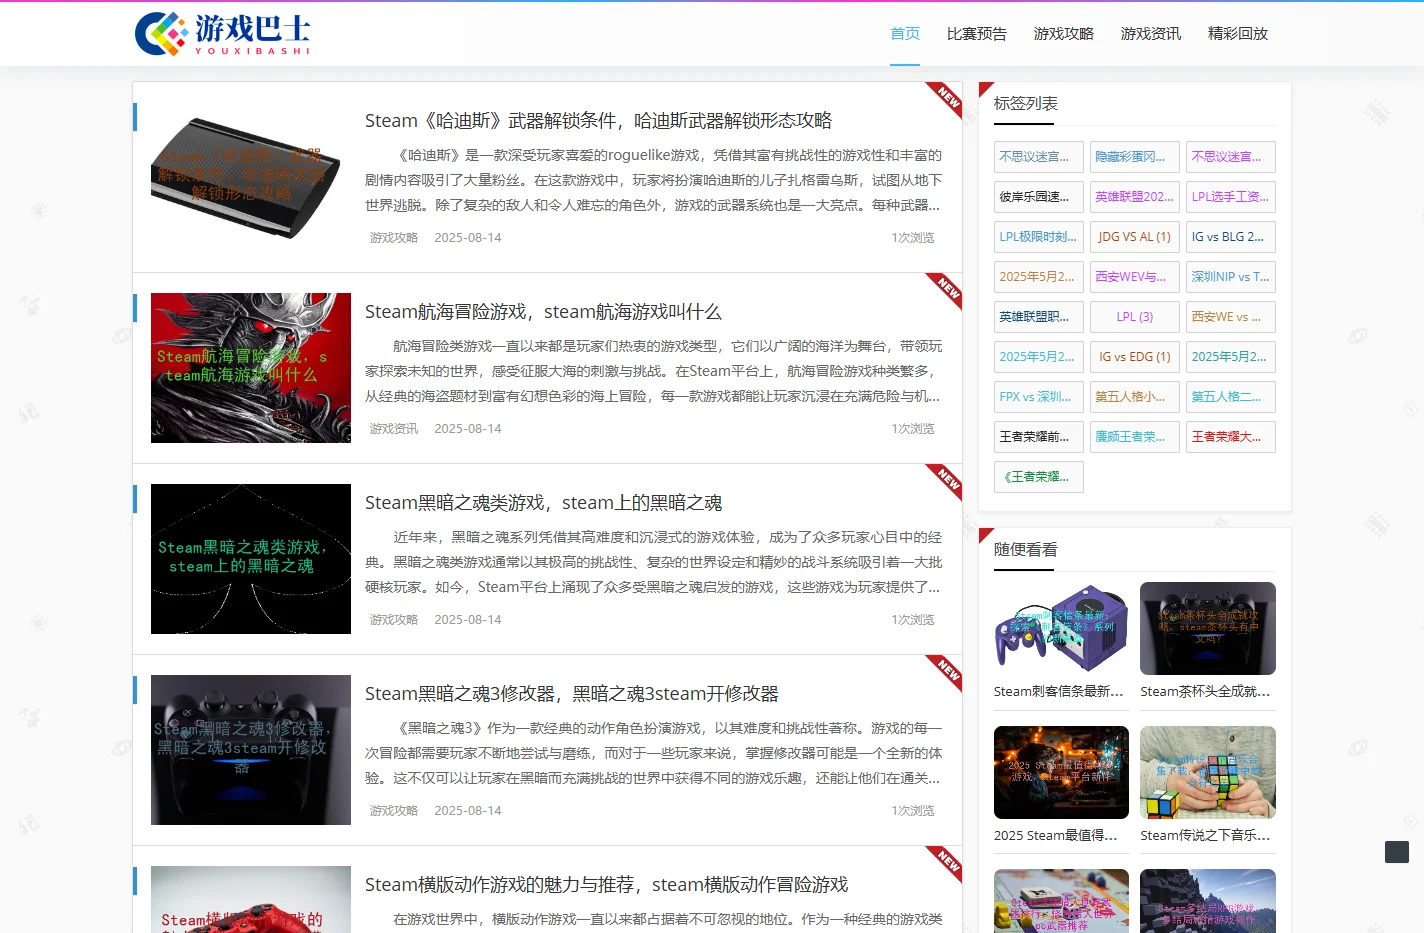Click the 游戏攻略 category under the 黑暗之魂类游戏 article
Viewport: 1424px width, 933px height.
click(x=394, y=620)
